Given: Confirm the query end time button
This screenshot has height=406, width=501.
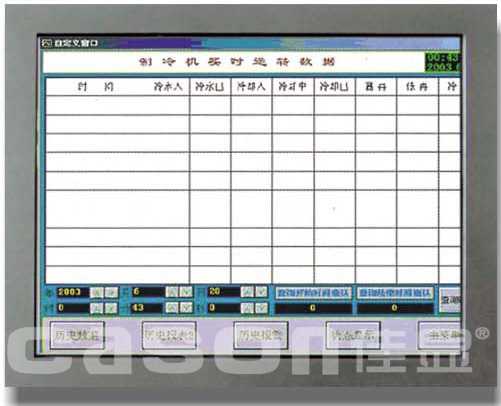Looking at the screenshot, I should tap(395, 293).
